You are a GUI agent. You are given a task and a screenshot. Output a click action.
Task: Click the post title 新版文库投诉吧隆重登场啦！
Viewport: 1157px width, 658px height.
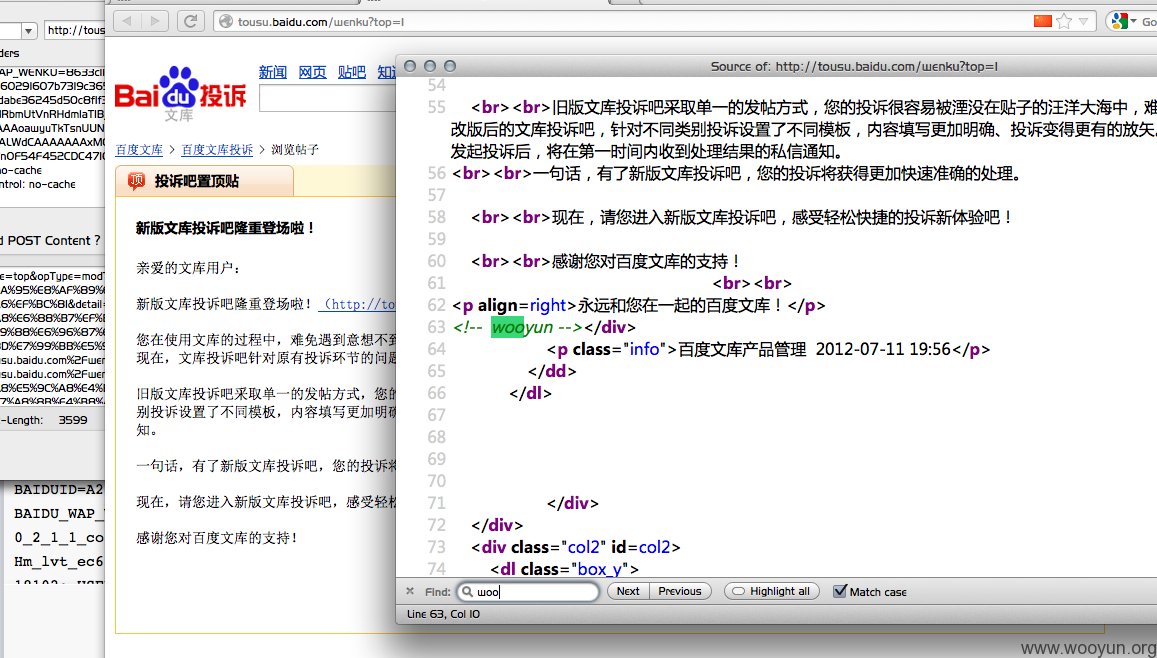coord(225,228)
